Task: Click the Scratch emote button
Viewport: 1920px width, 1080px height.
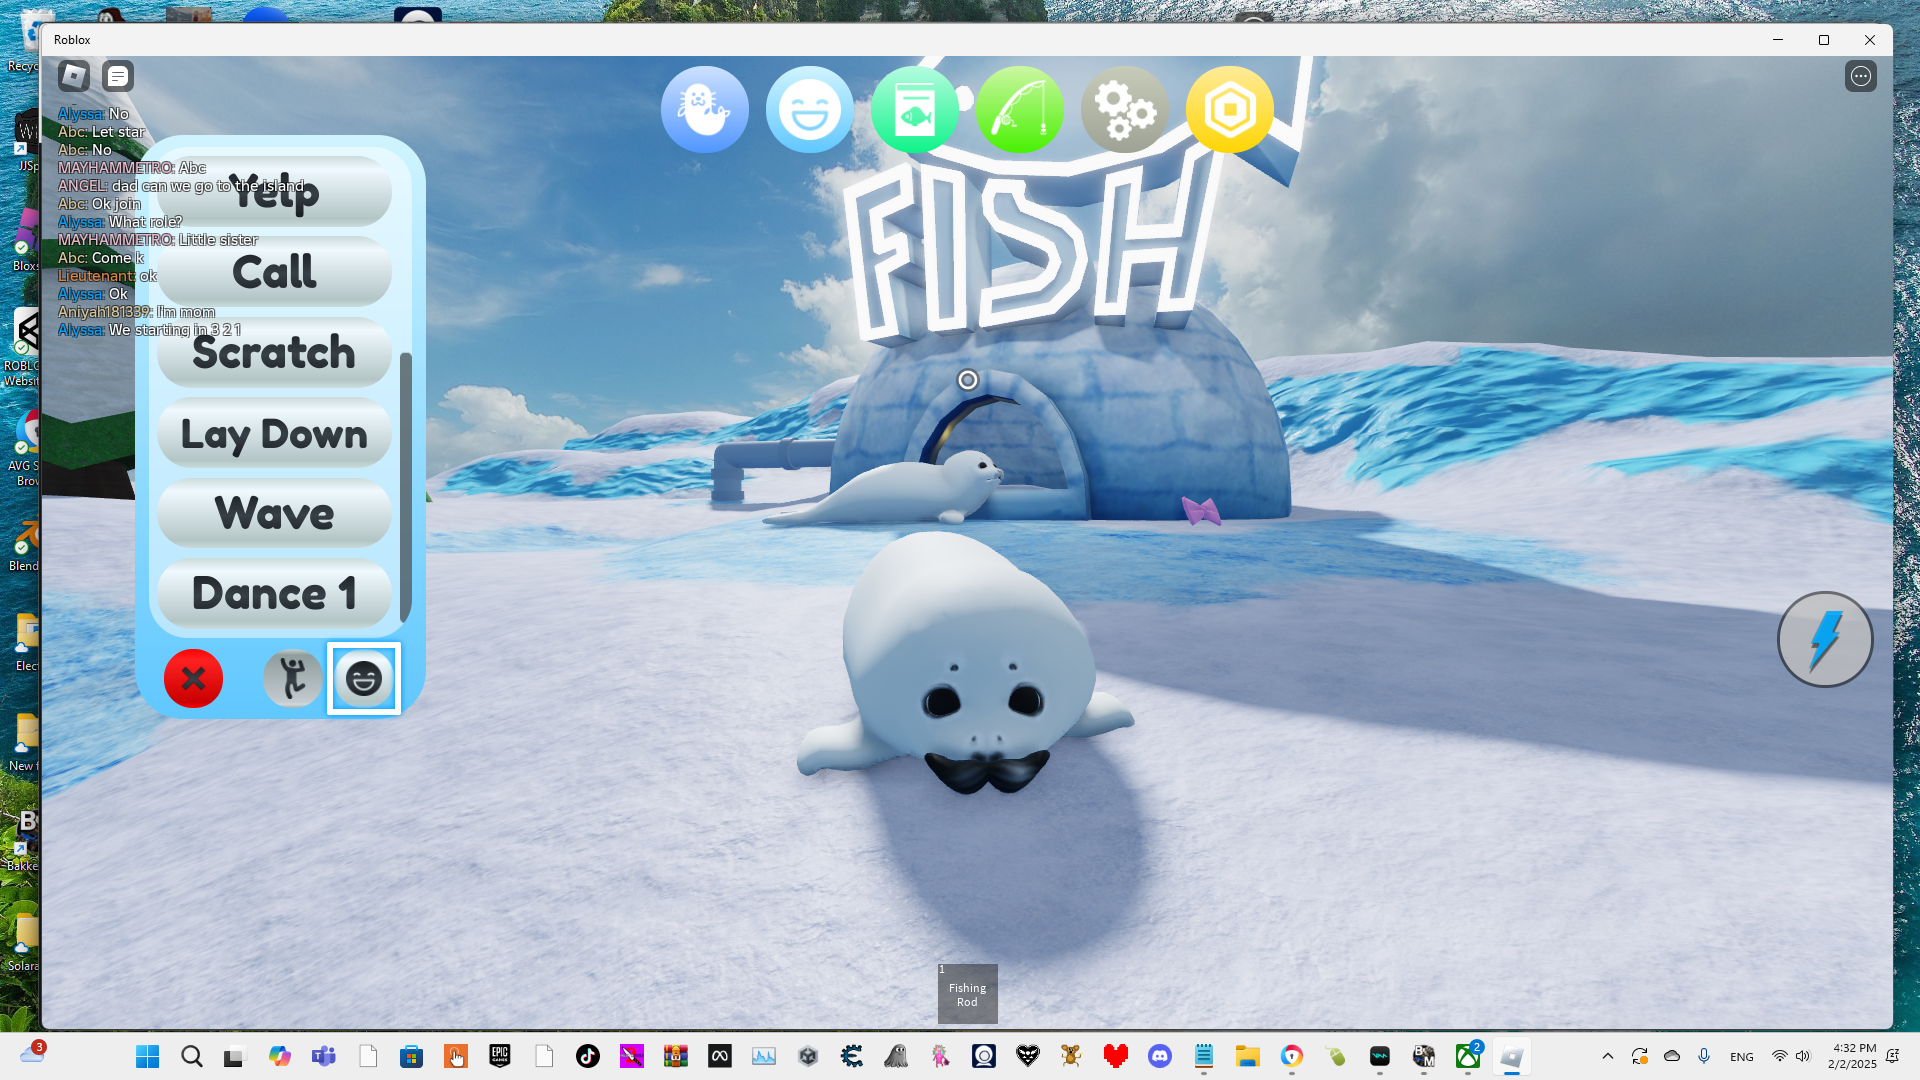Action: click(x=274, y=353)
